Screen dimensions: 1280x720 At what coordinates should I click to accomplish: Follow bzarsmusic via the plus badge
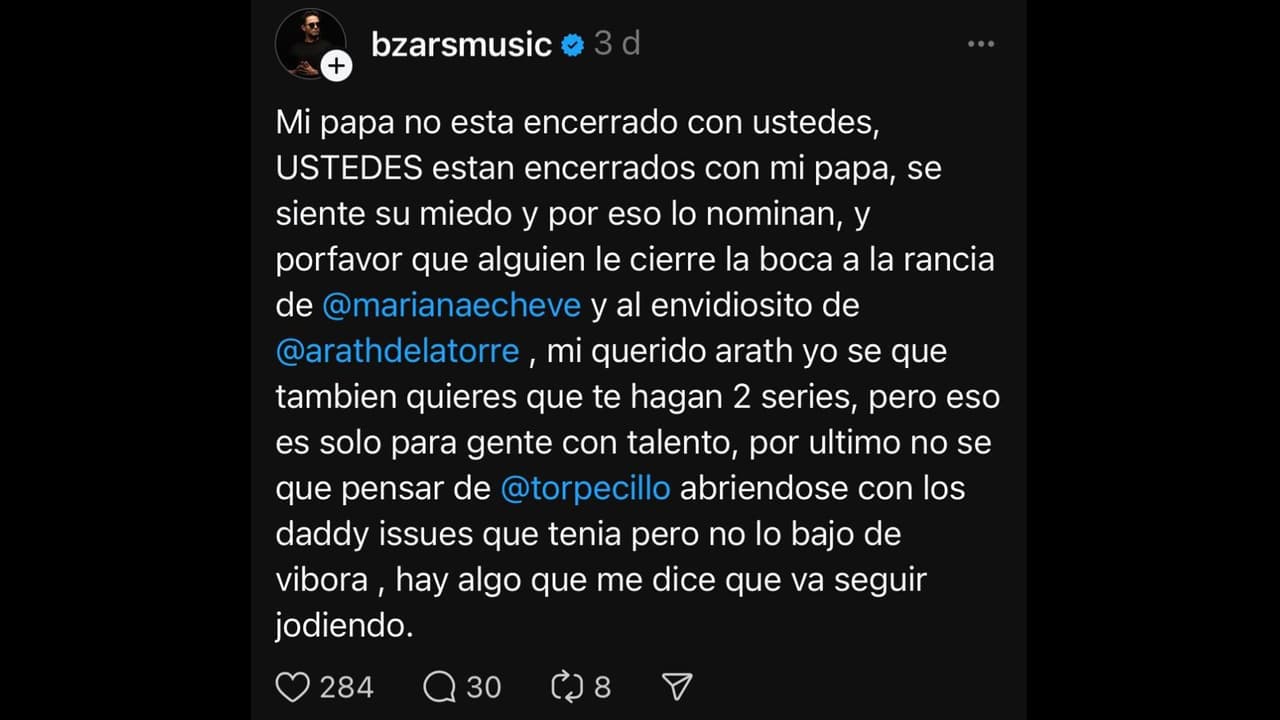click(338, 66)
